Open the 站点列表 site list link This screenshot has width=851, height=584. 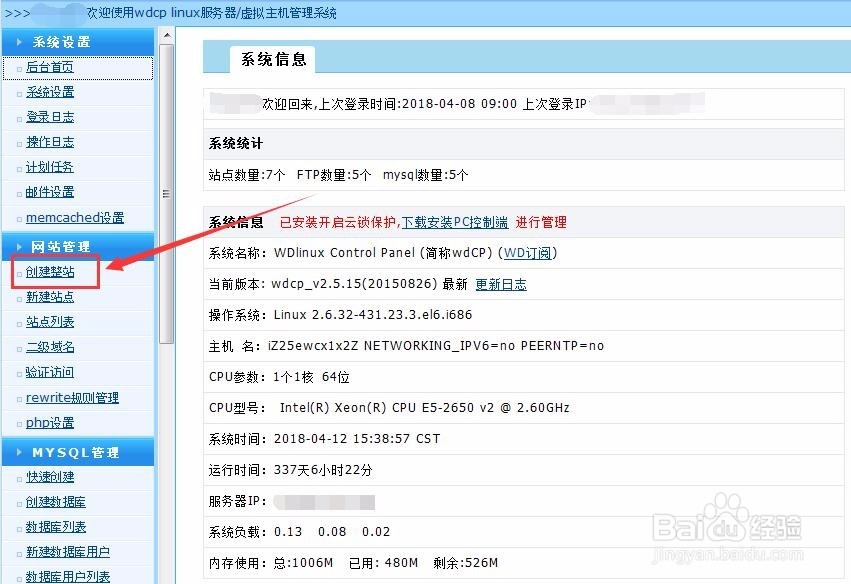pos(50,321)
